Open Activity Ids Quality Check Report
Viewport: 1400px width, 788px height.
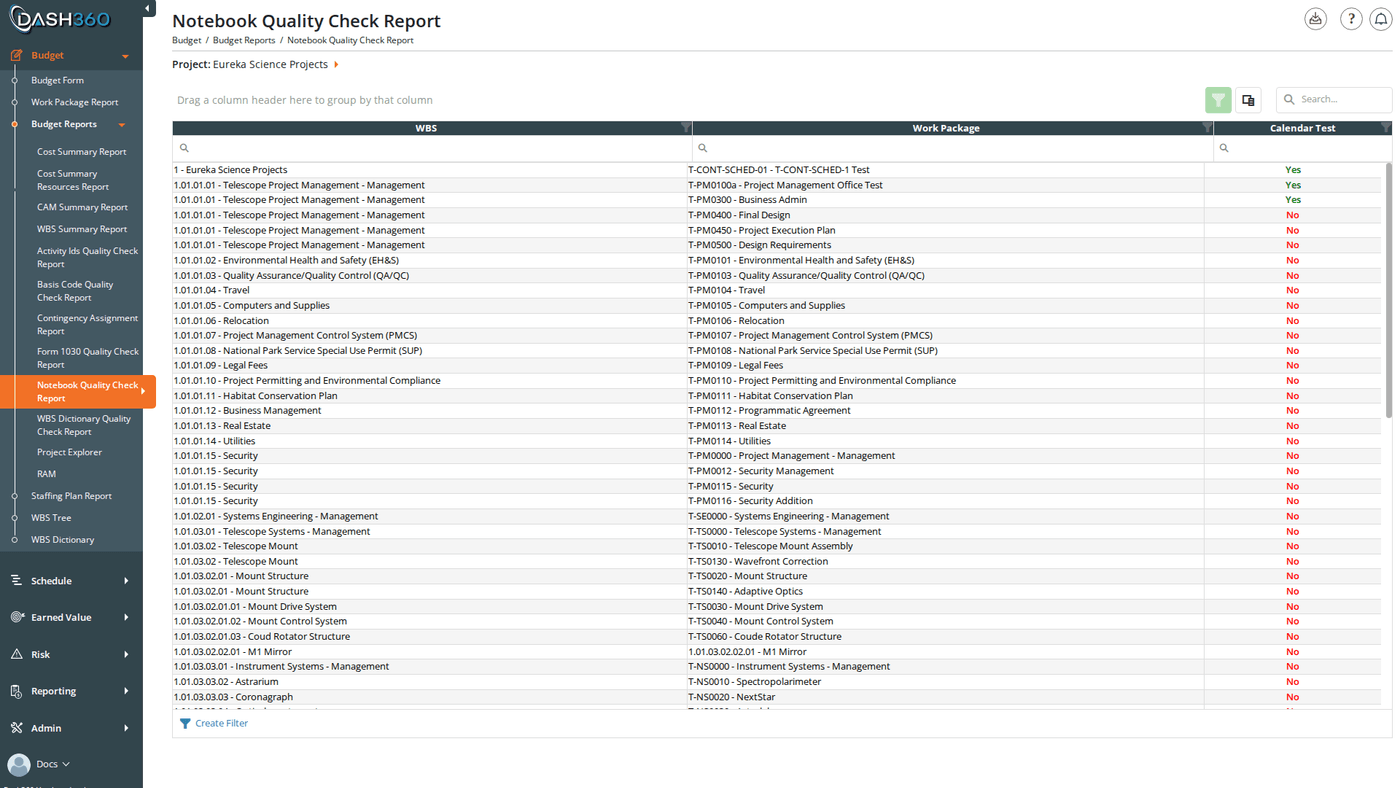(87, 257)
